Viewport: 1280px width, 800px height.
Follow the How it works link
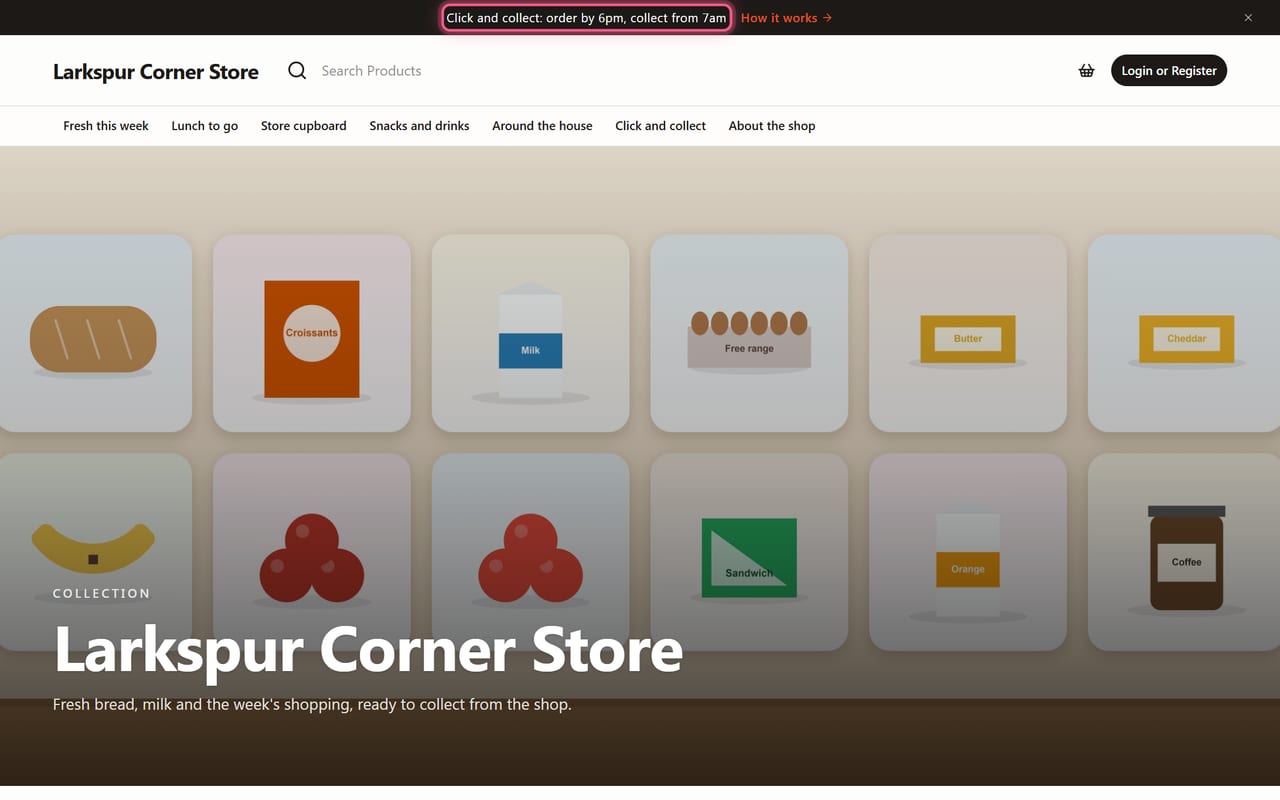click(x=786, y=18)
